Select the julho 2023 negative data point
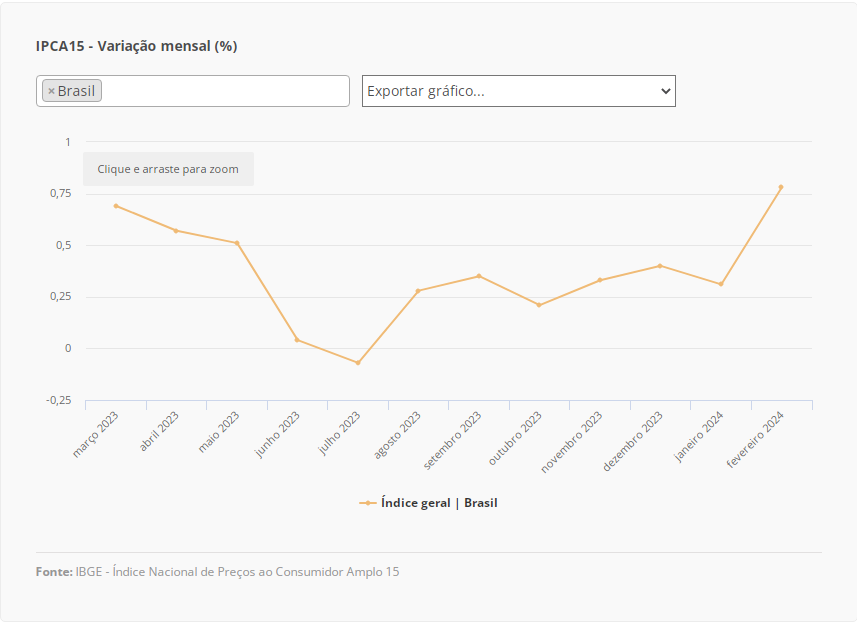Screen dimensions: 857x624 coord(358,363)
